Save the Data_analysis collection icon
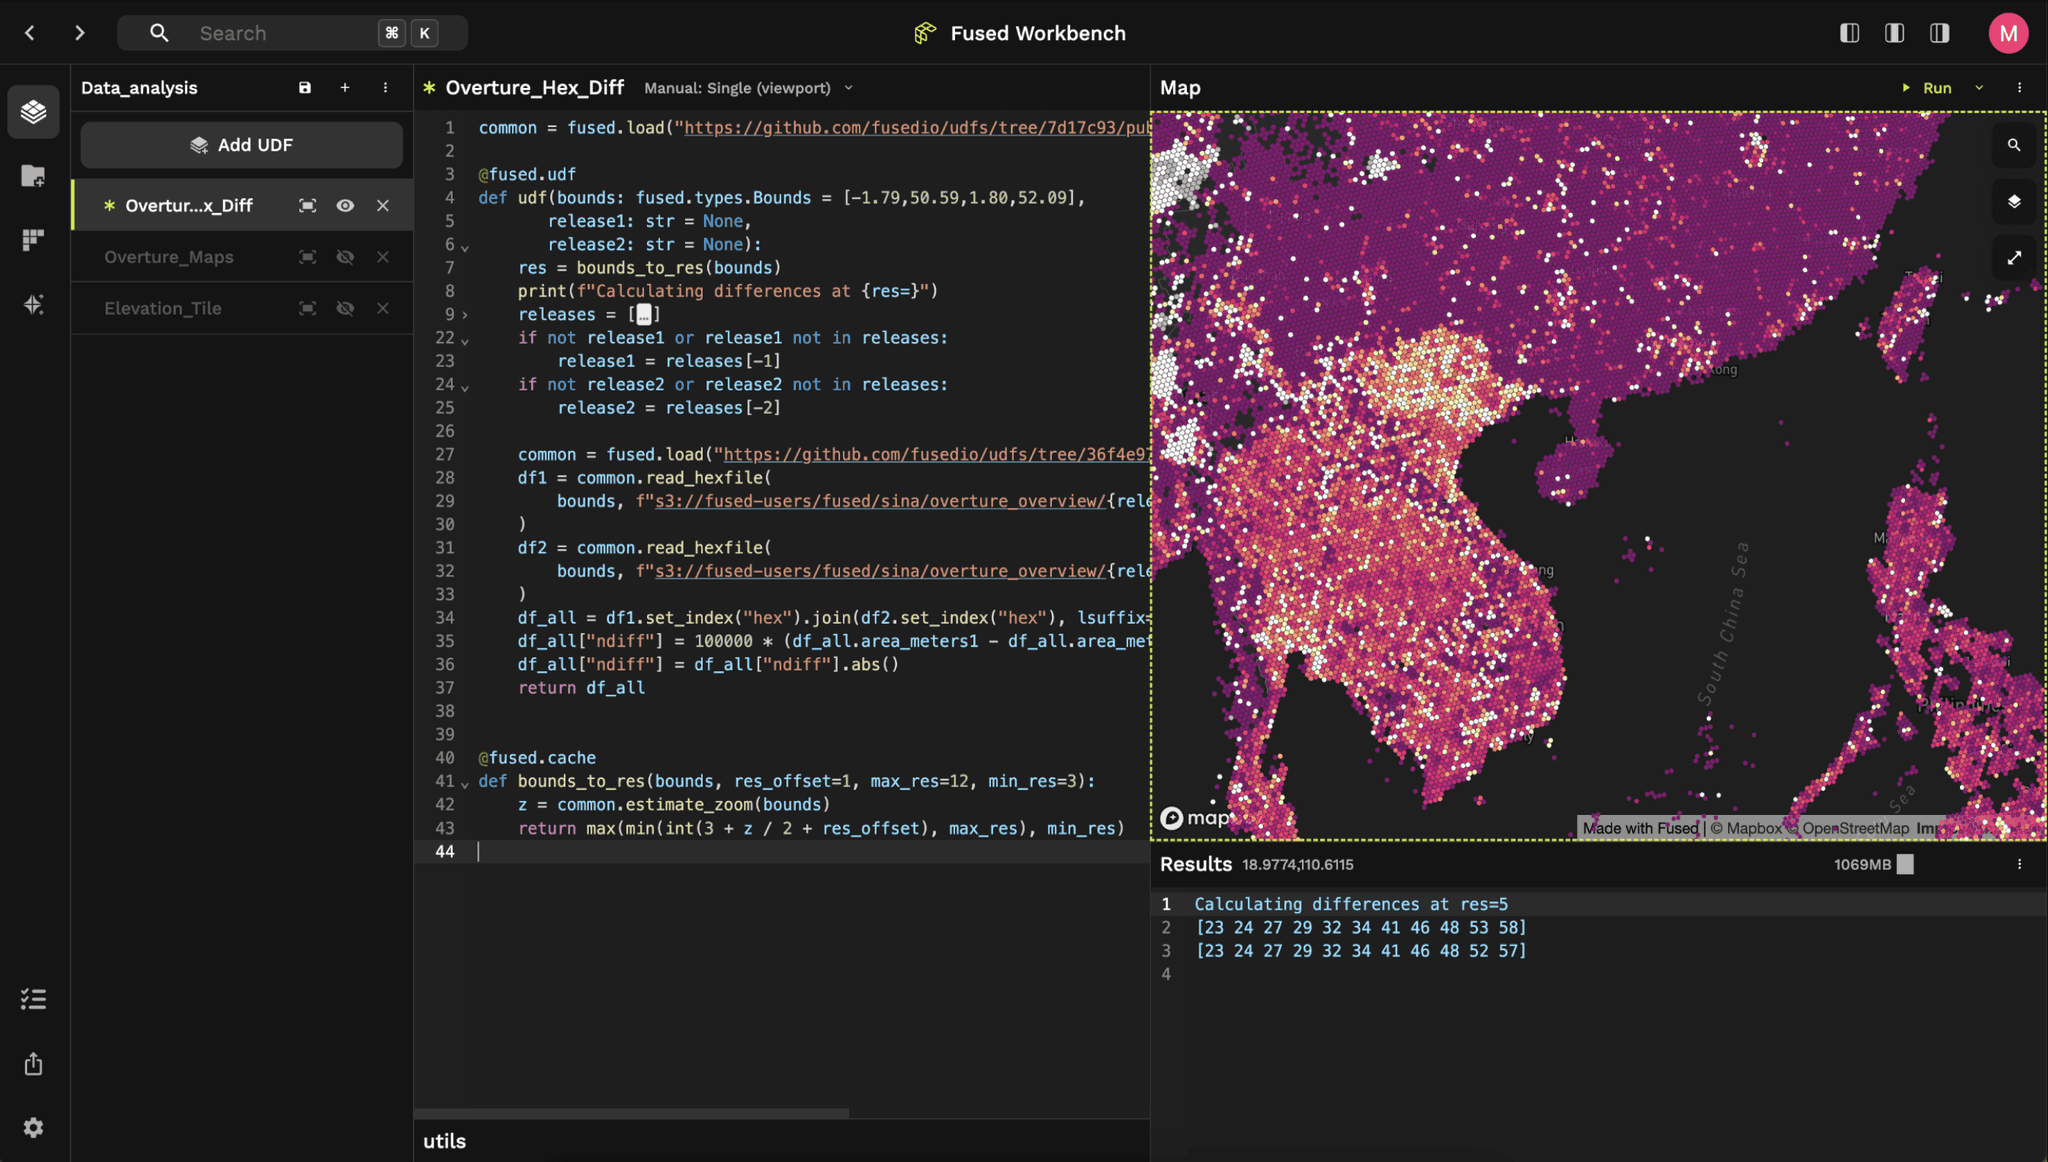Screen dimensions: 2048x1162 pyautogui.click(x=305, y=88)
